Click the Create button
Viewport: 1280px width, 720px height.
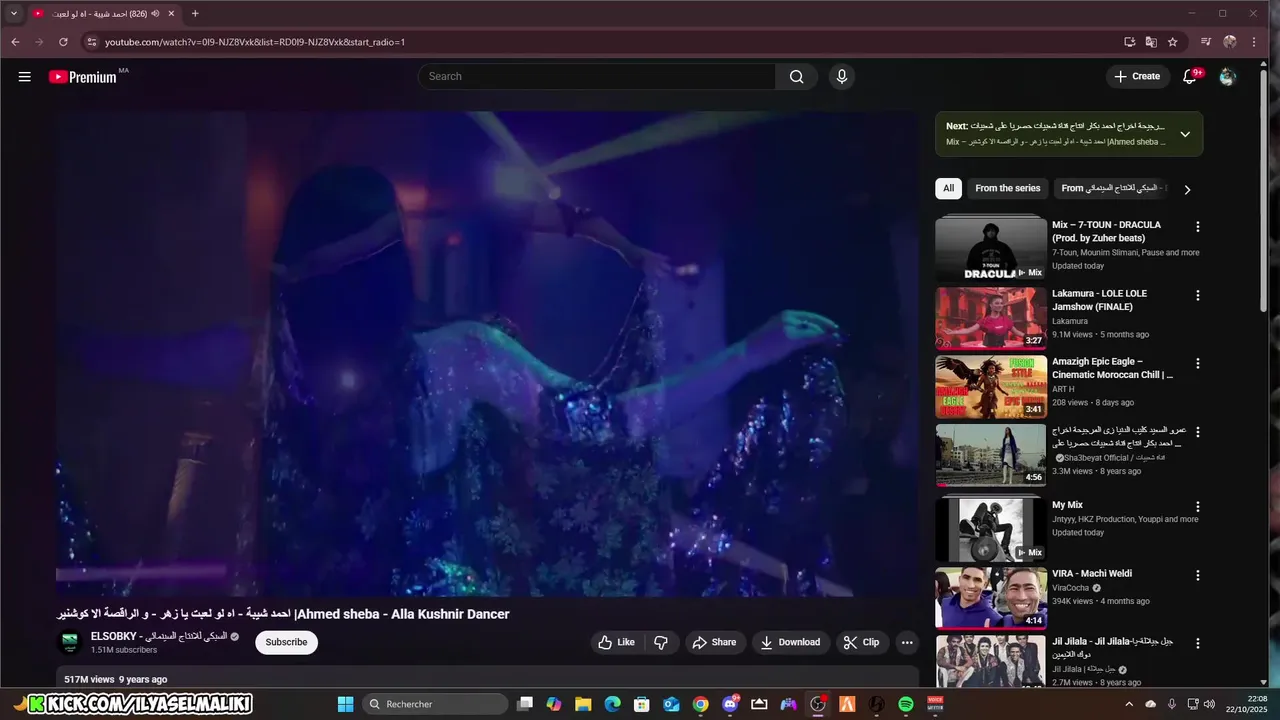click(1138, 77)
